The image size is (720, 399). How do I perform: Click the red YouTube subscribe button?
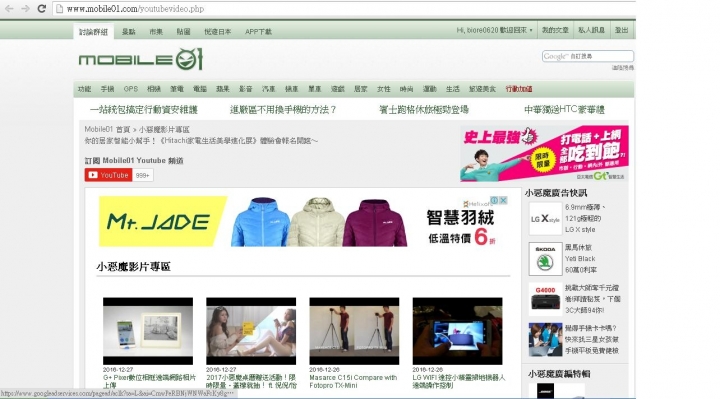[x=108, y=175]
